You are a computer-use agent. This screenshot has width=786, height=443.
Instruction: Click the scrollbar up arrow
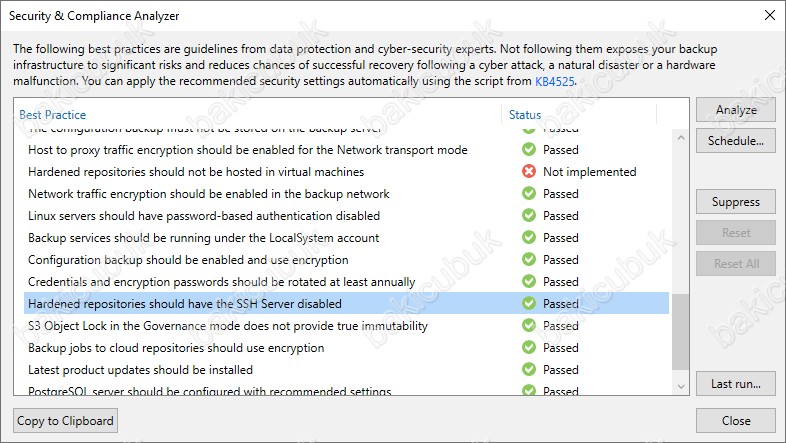680,137
